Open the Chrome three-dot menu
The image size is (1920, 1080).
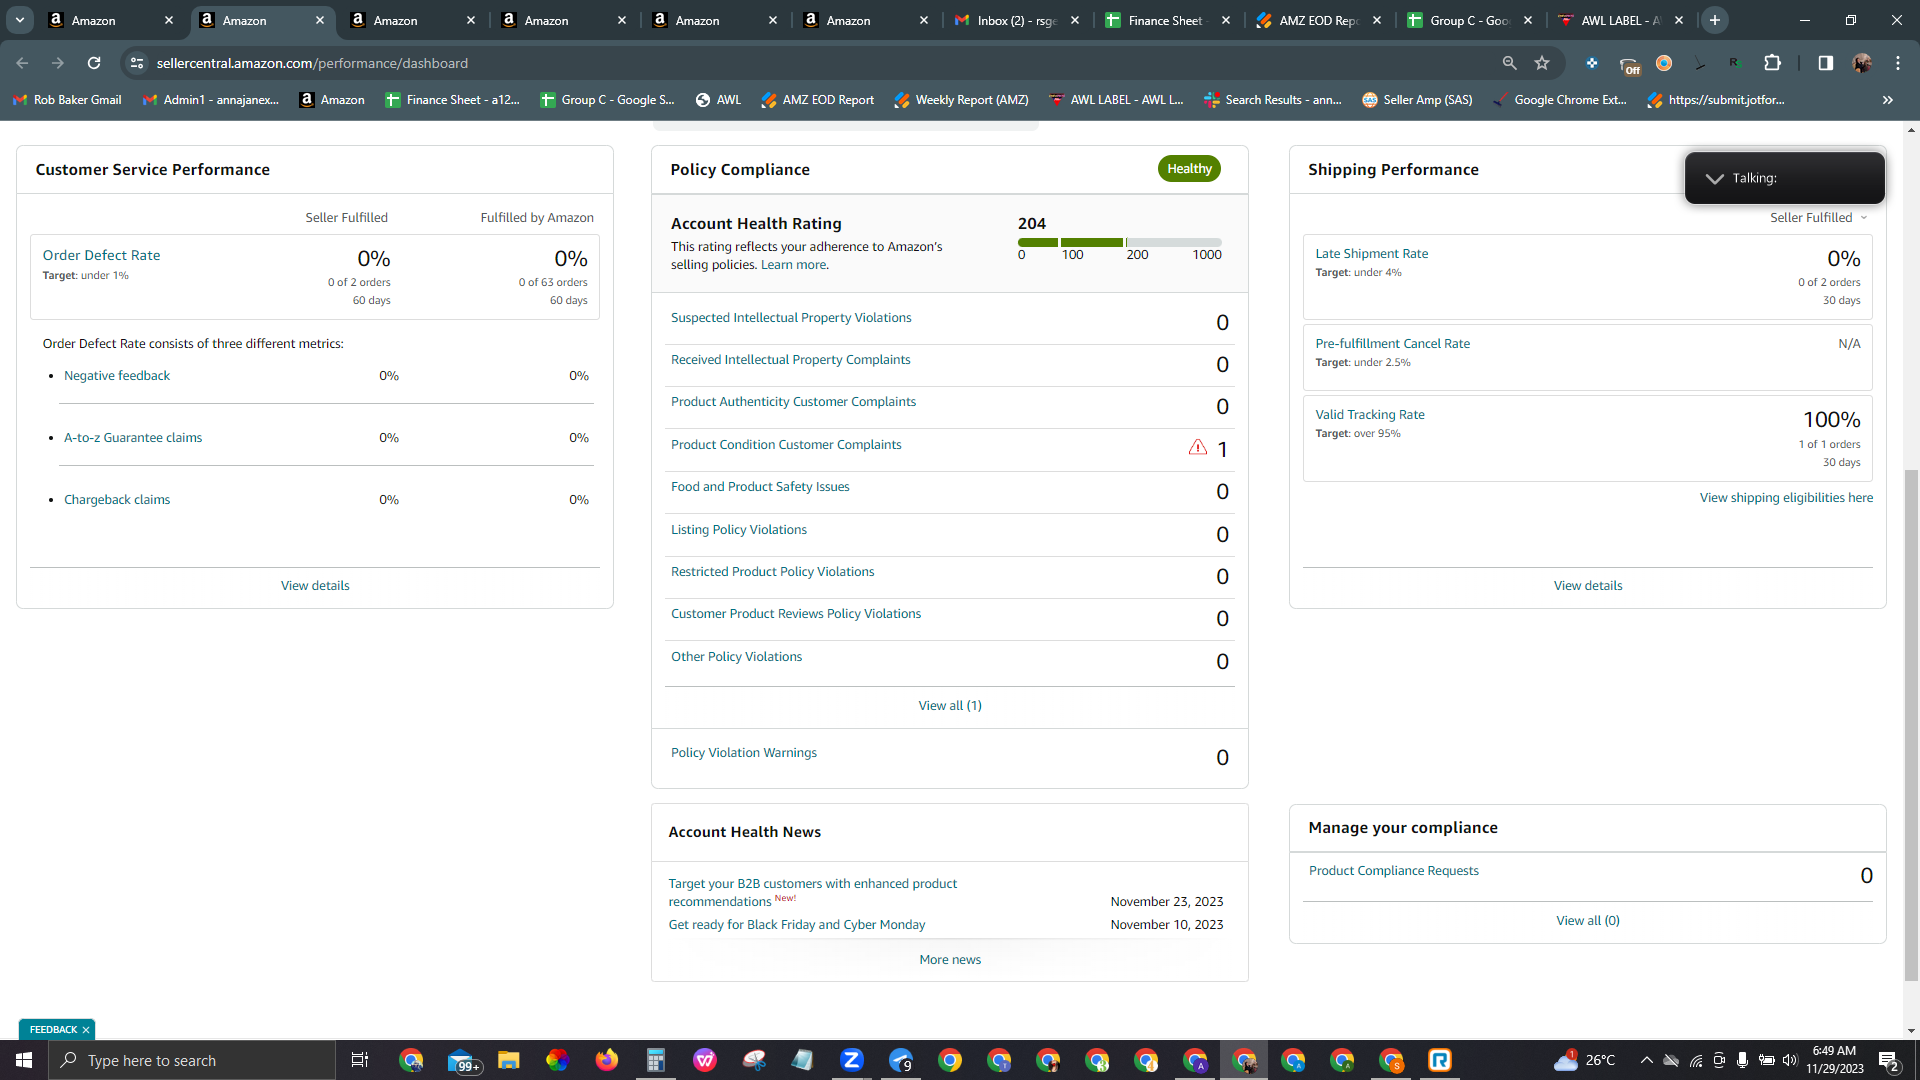point(1898,63)
